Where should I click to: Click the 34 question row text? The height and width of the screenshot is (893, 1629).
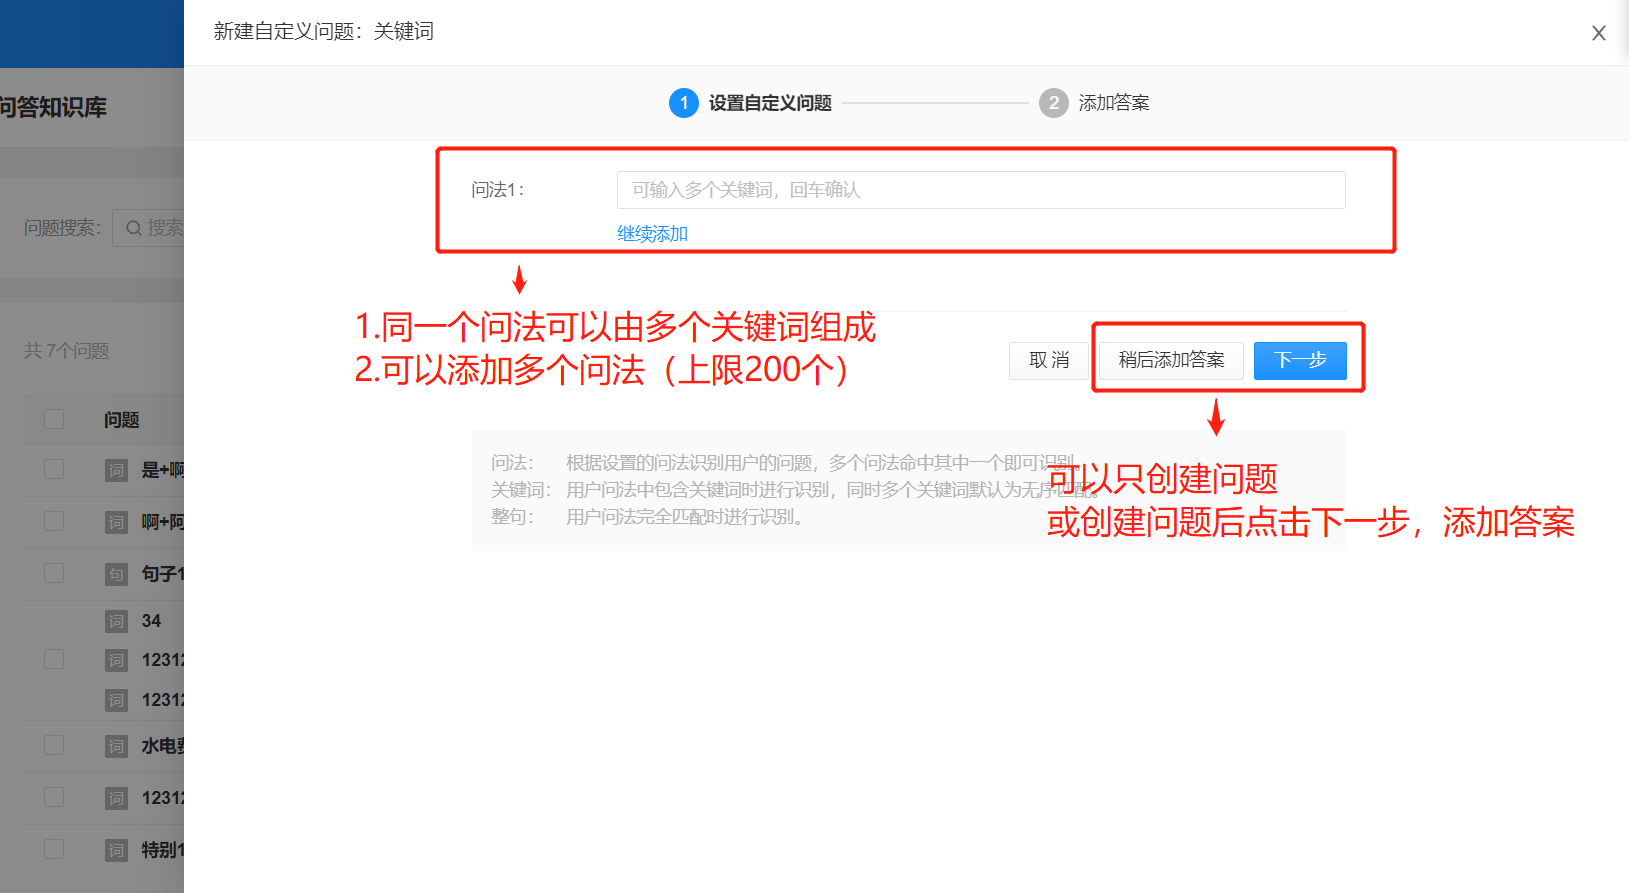(x=151, y=621)
